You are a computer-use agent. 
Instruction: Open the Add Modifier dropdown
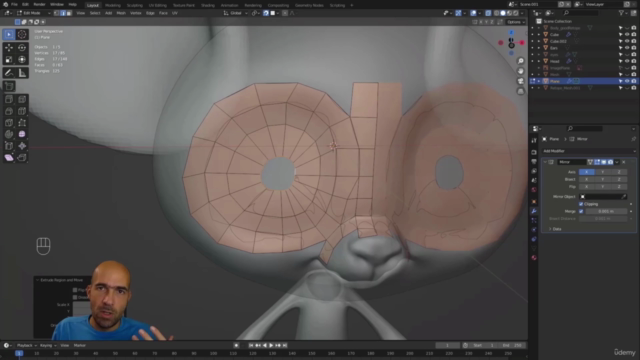tap(589, 151)
